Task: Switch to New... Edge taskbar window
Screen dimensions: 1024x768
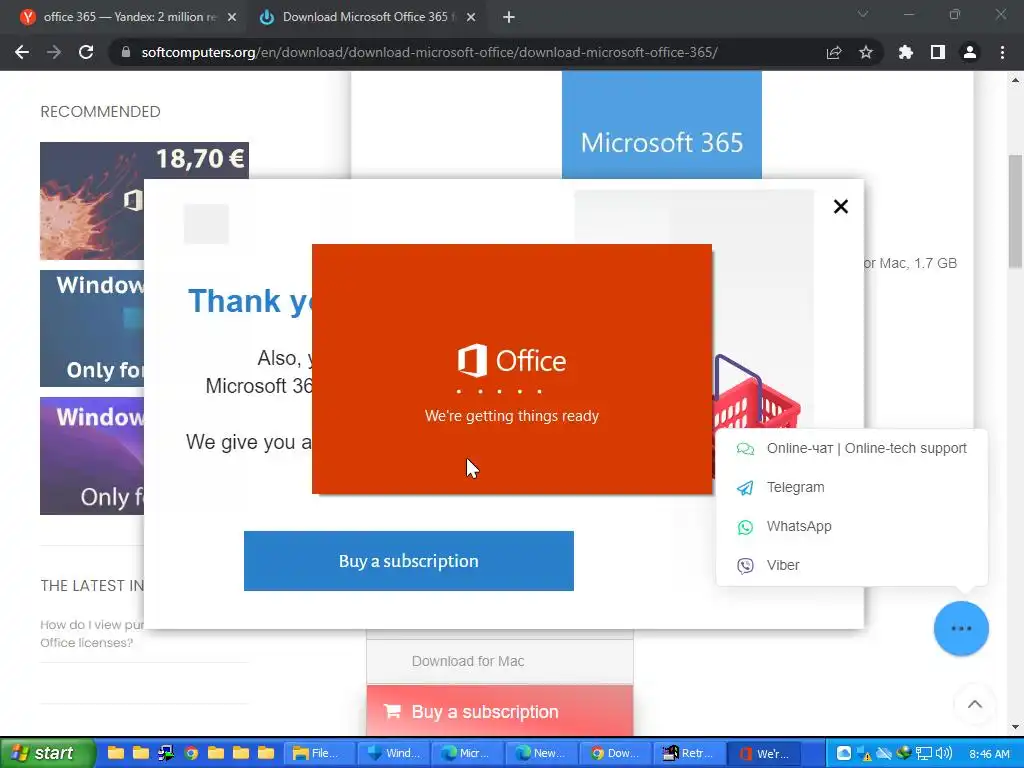Action: coord(541,753)
